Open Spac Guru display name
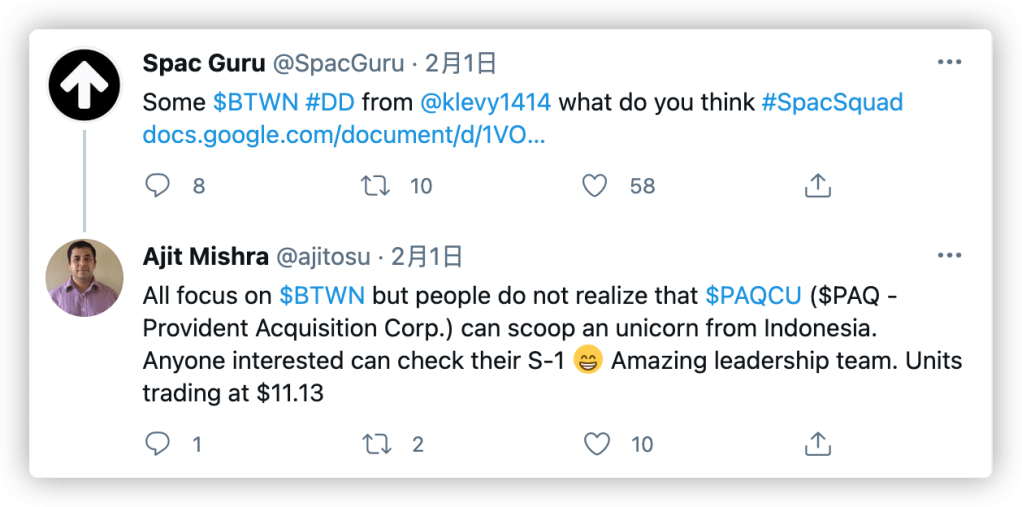Screen dimensions: 1022x507 [x=203, y=64]
